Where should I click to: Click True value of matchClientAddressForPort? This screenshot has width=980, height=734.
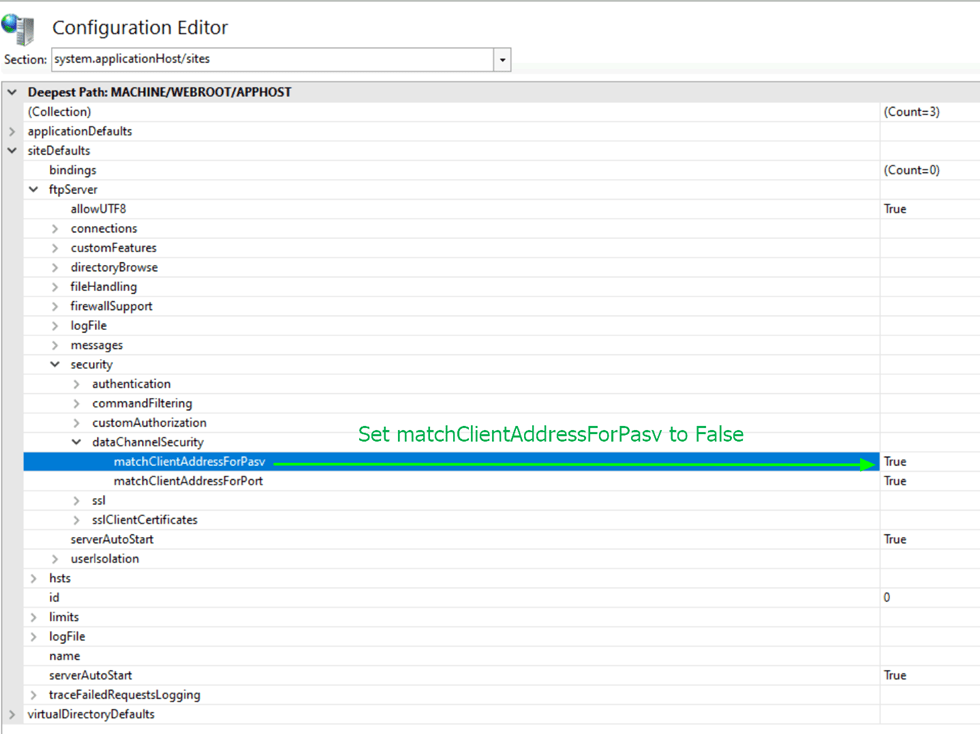895,481
